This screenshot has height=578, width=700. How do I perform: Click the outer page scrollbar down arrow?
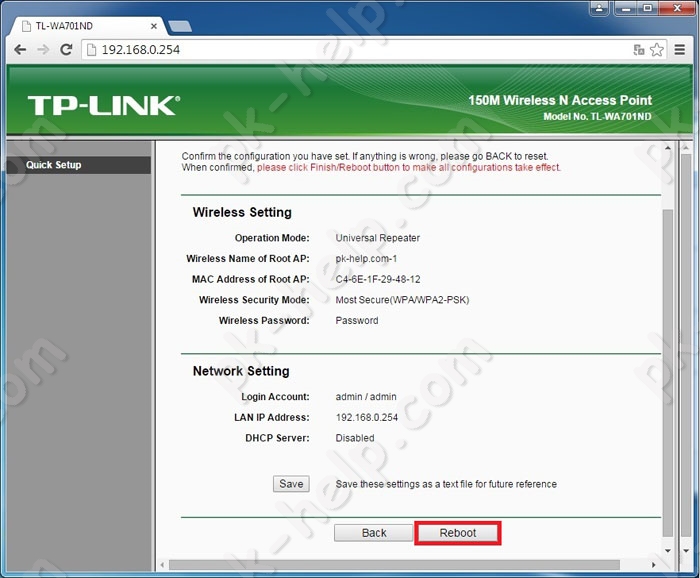(x=686, y=551)
